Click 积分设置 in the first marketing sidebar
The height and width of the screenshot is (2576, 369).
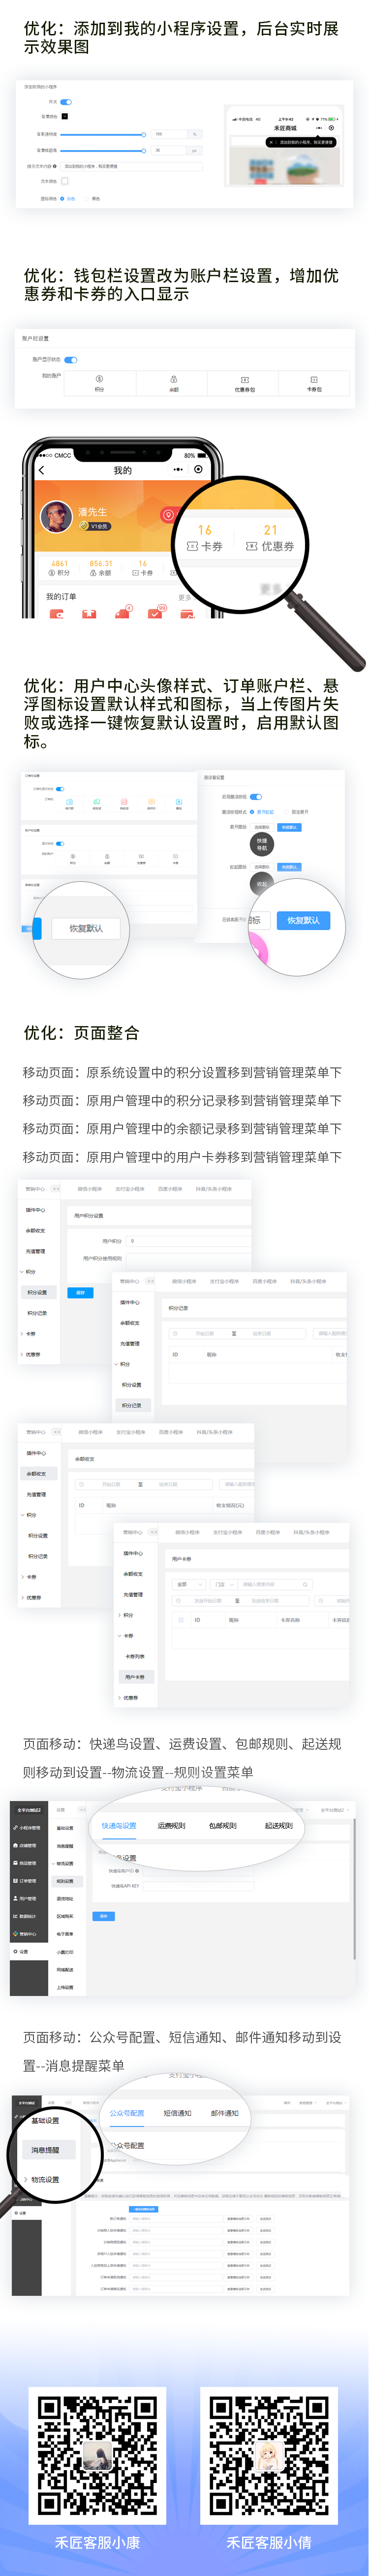[37, 1292]
